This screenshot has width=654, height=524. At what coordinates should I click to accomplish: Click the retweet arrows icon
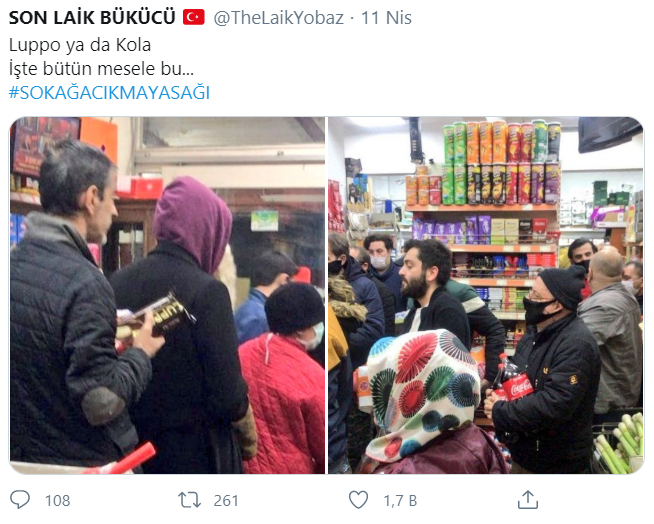[x=189, y=500]
